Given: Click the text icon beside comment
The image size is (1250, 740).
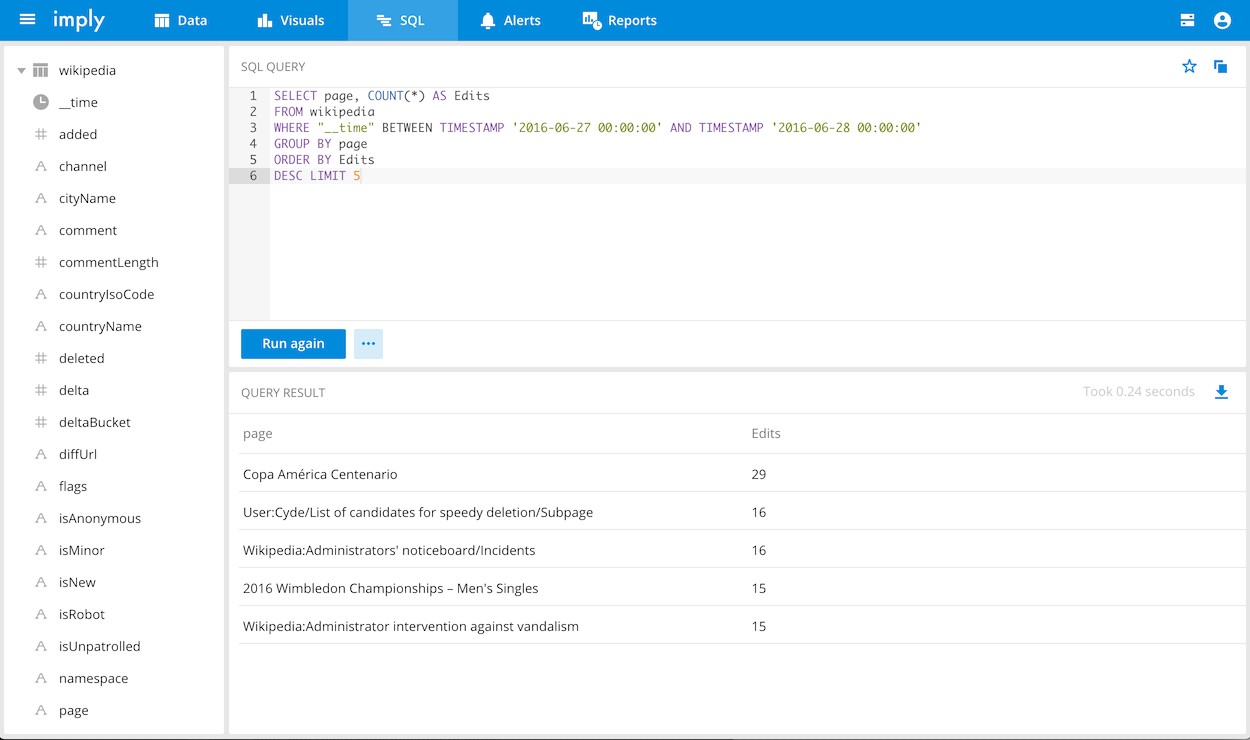Looking at the screenshot, I should tap(41, 230).
